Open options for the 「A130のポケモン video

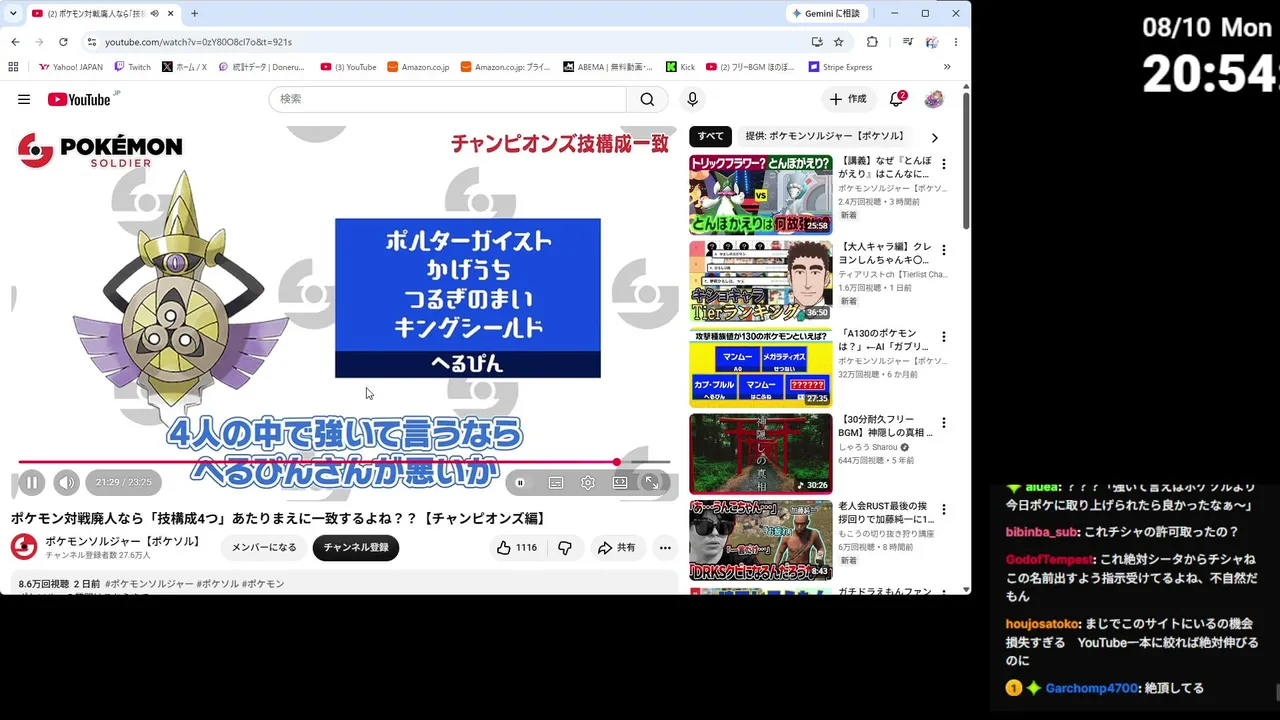943,337
